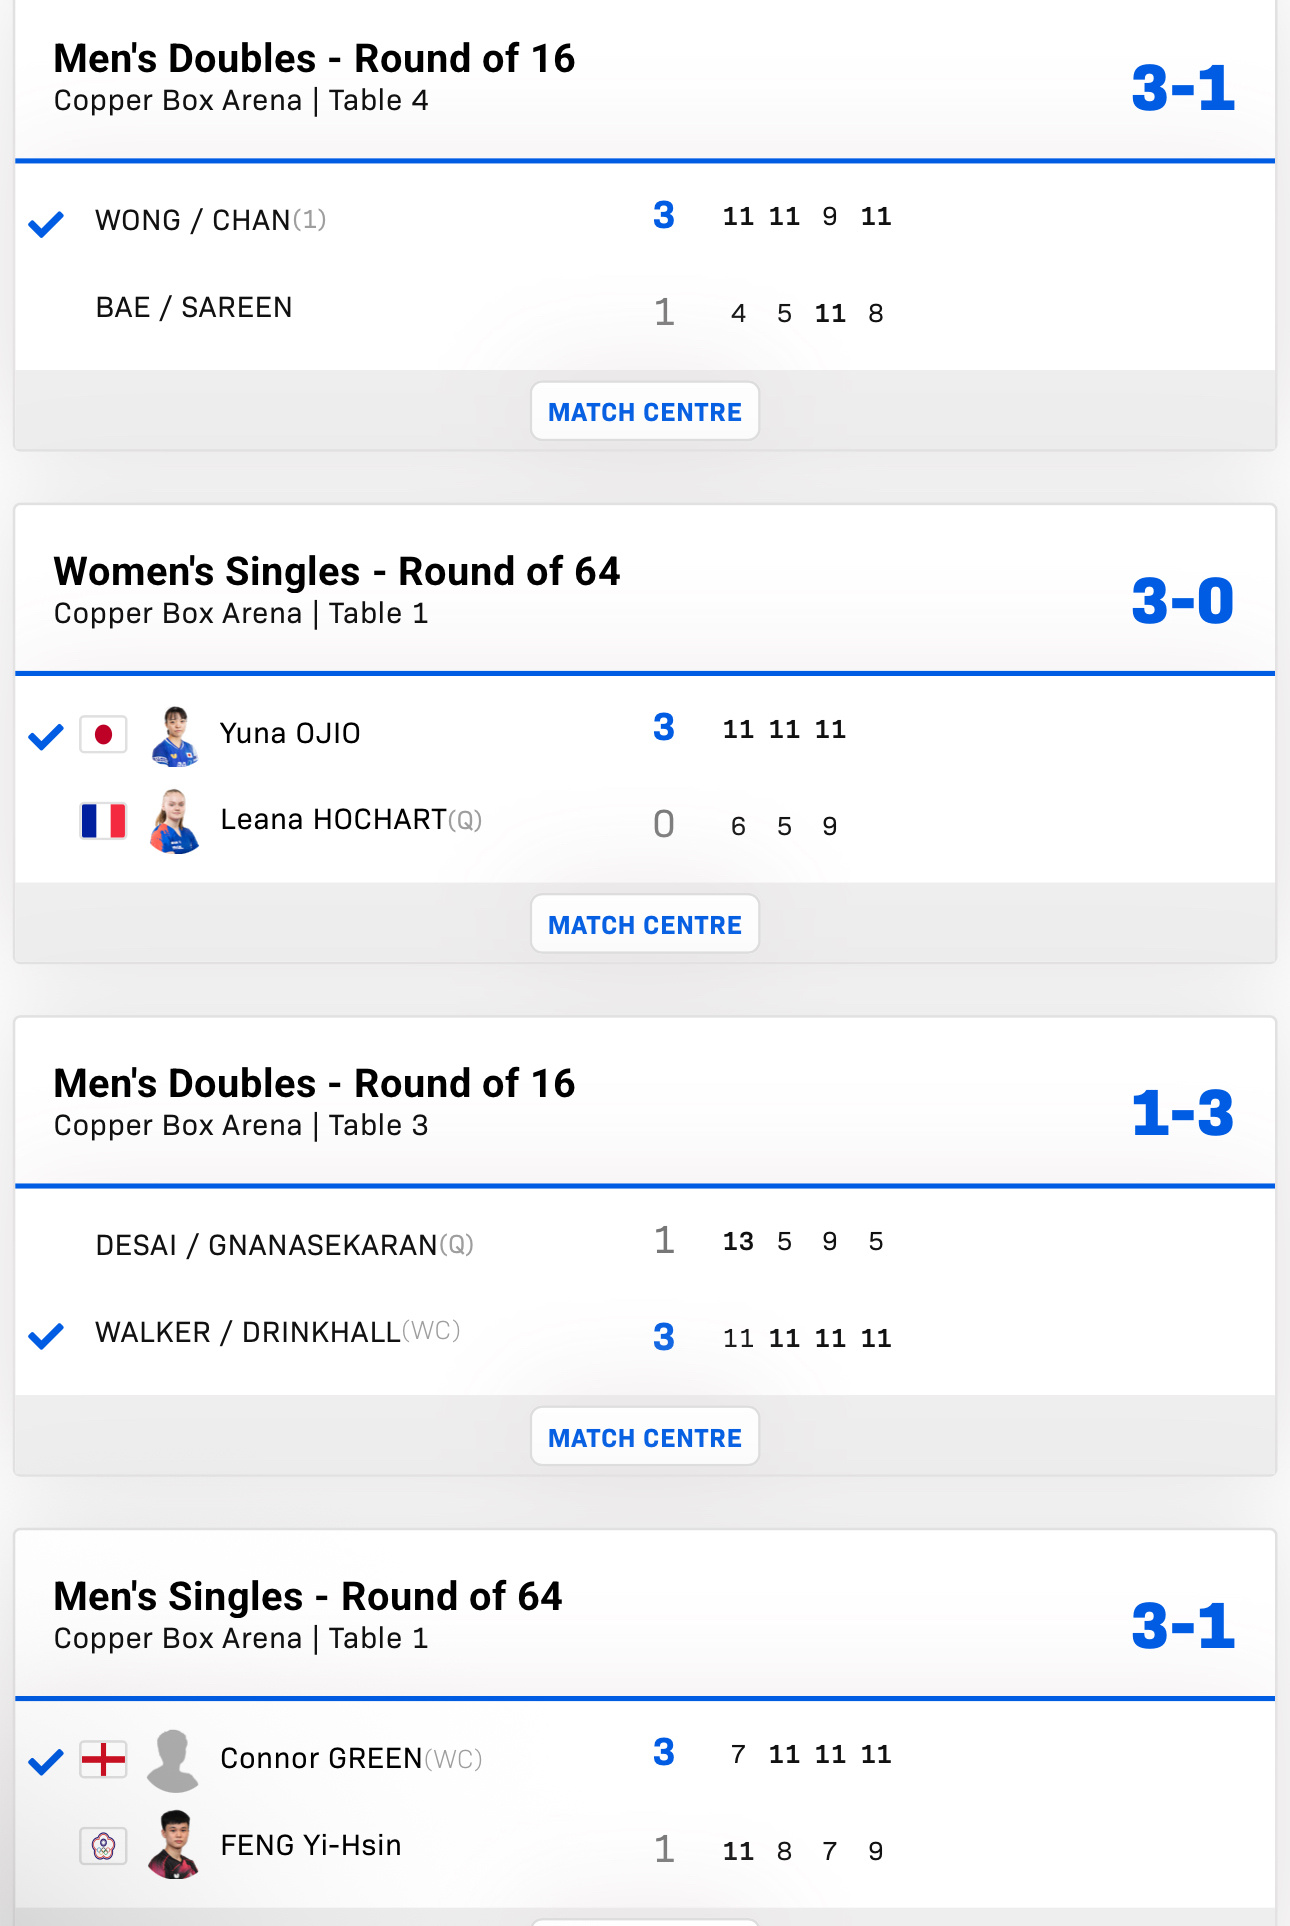This screenshot has height=1926, width=1290.
Task: Select the DESAI / GNANASEKARAN pair name
Action: point(267,1245)
